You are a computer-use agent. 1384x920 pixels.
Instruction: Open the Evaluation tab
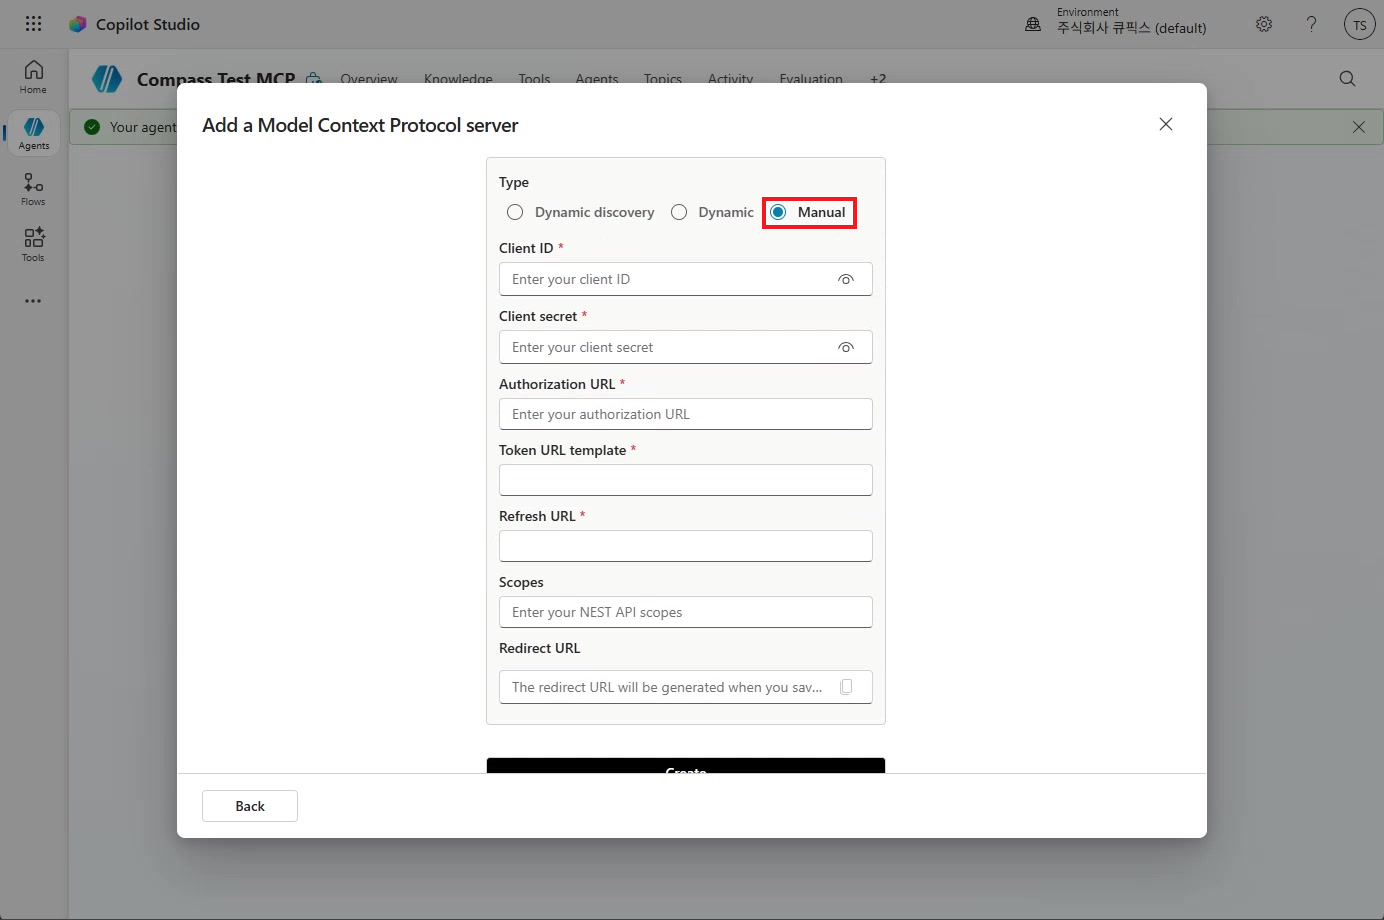pyautogui.click(x=811, y=78)
